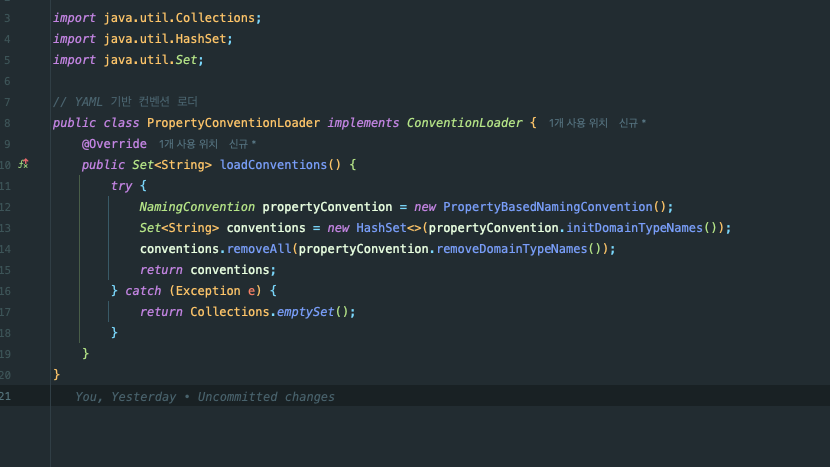Click the 'catch' keyword
Image resolution: width=830 pixels, height=467 pixels.
pos(143,291)
